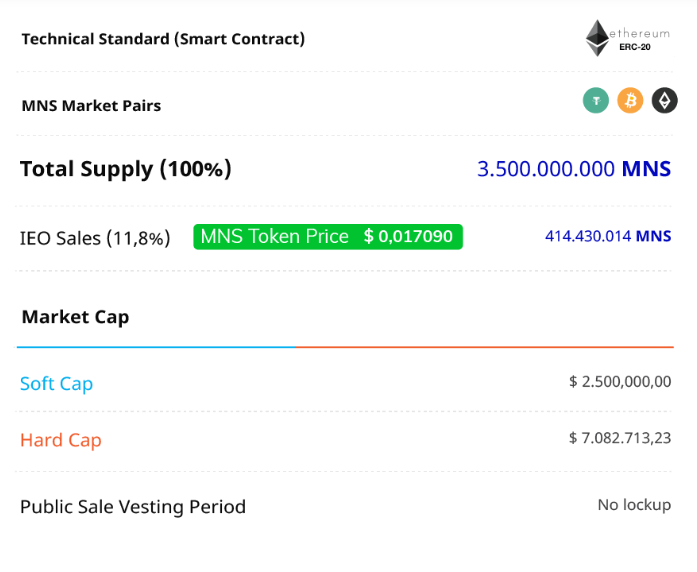This screenshot has height=572, width=697.
Task: Click the No lockup value text
Action: click(634, 505)
